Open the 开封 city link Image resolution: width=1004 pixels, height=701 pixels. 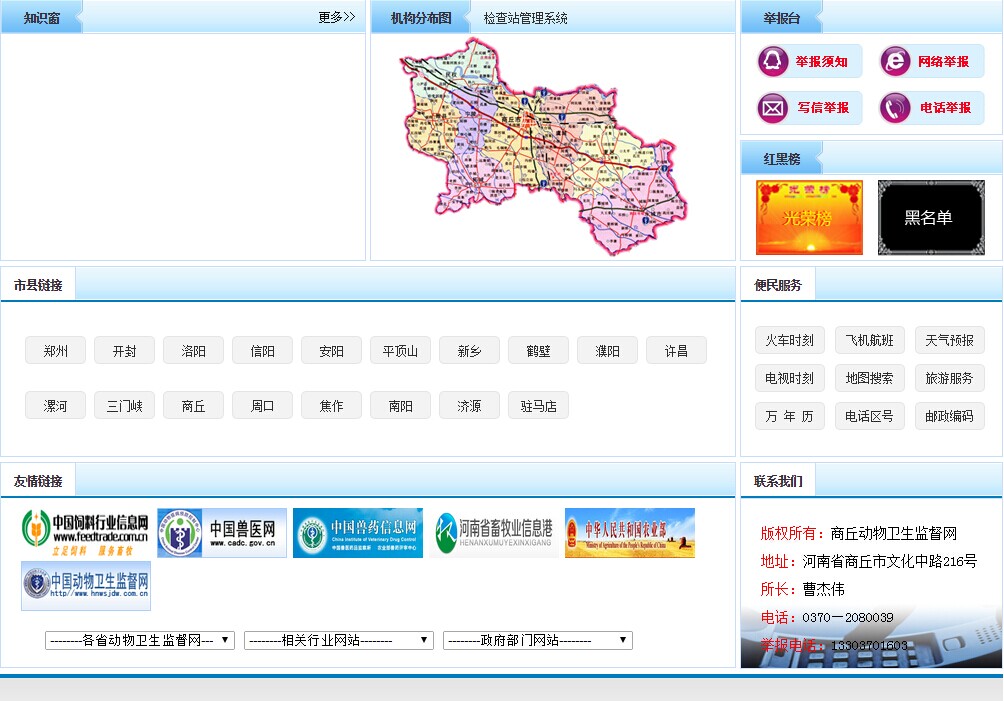point(124,351)
